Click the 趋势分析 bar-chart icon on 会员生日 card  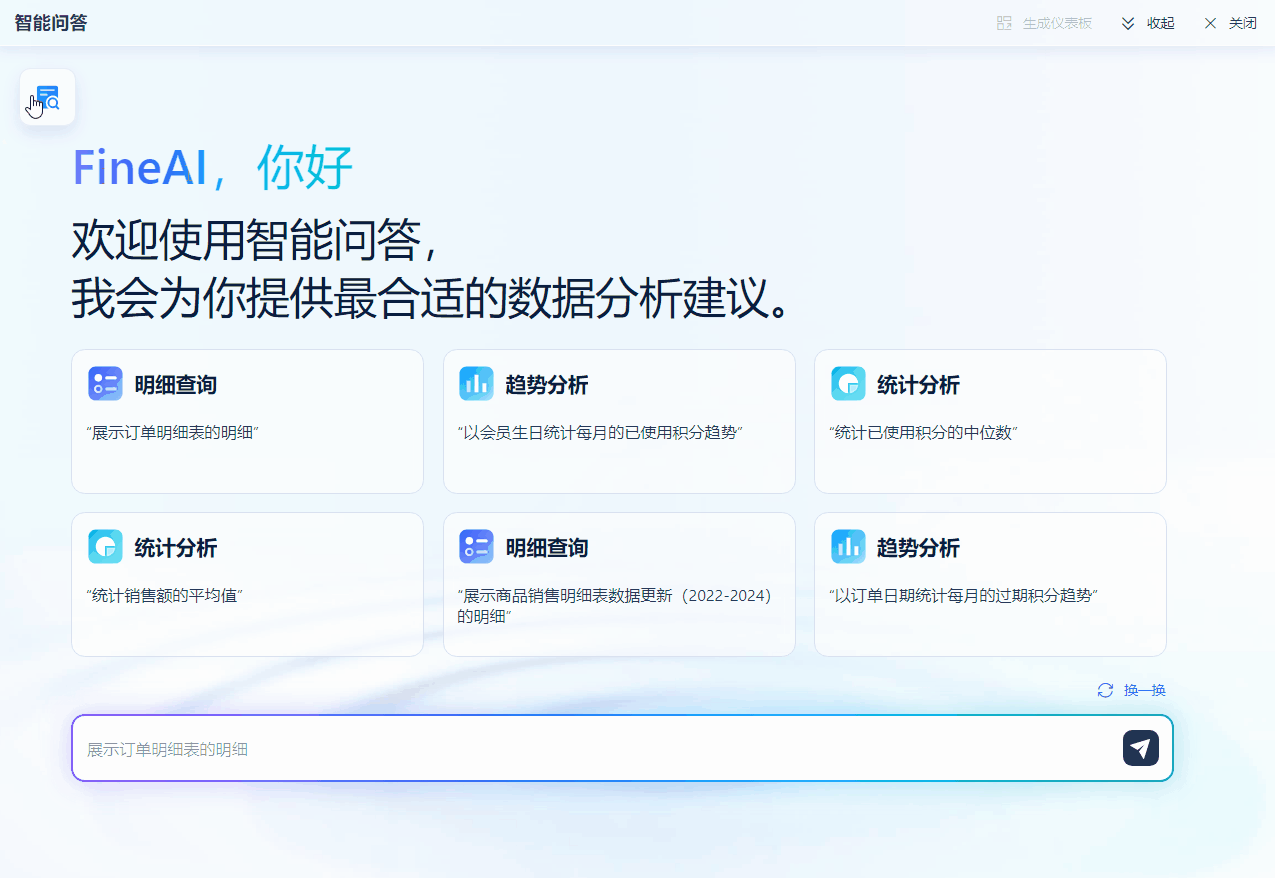point(476,384)
